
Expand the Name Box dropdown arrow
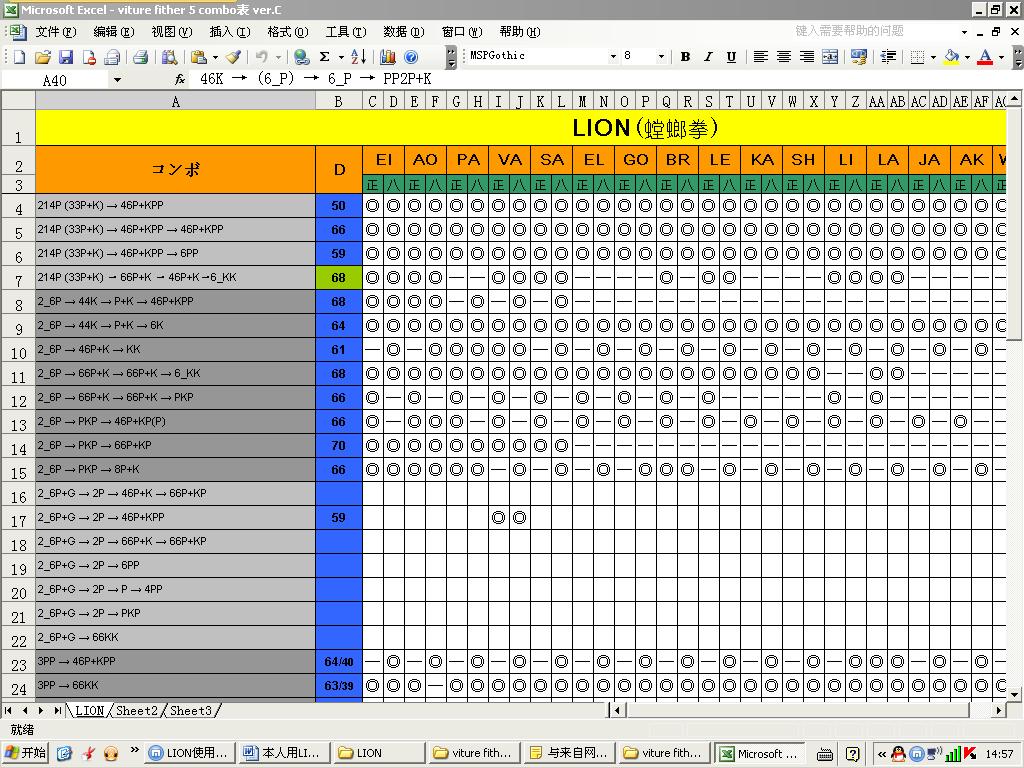point(117,79)
